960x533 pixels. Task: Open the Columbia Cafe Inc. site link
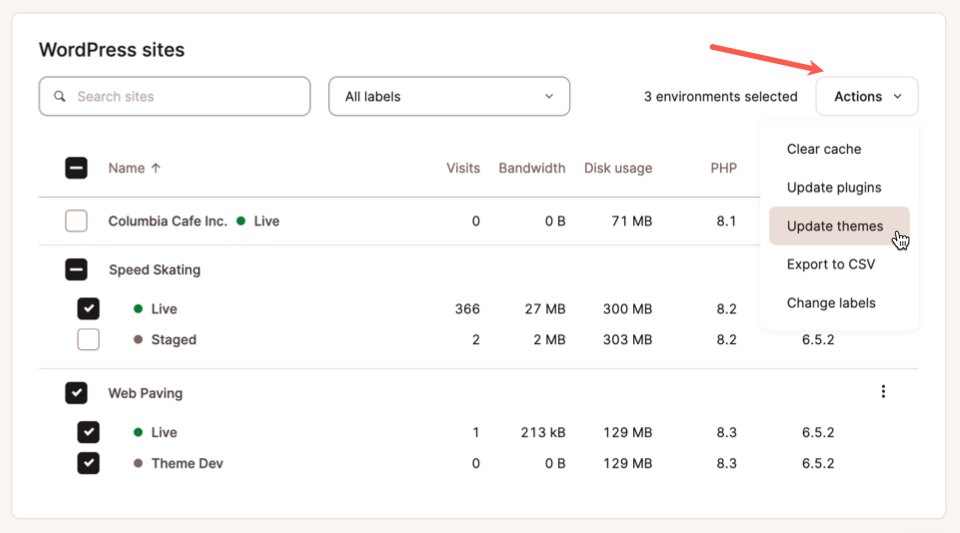point(167,221)
